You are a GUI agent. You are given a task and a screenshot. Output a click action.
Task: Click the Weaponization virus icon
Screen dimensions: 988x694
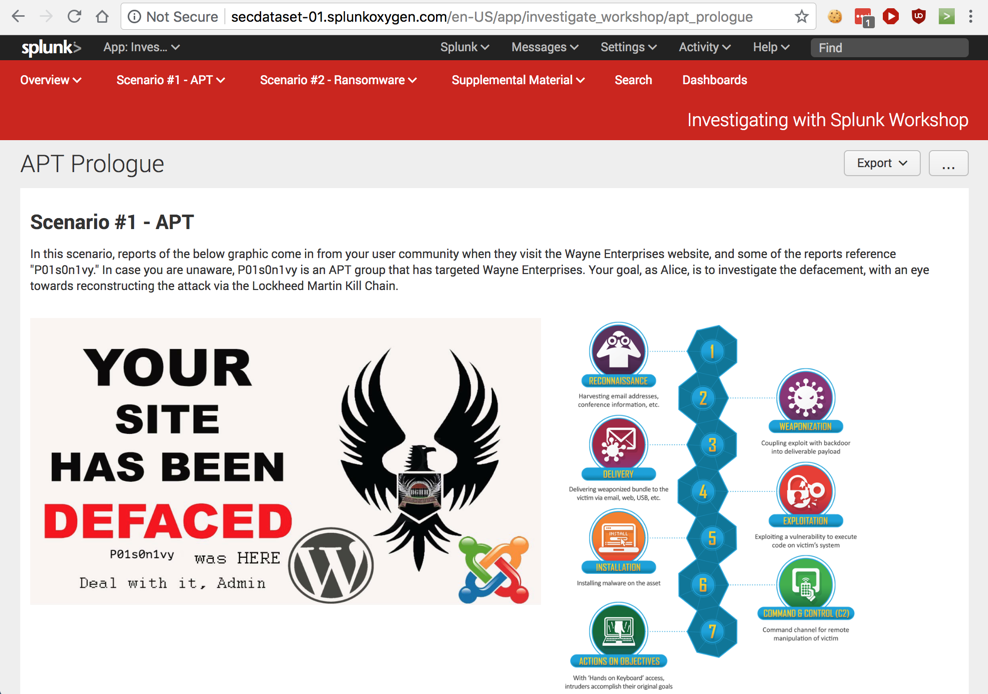806,396
